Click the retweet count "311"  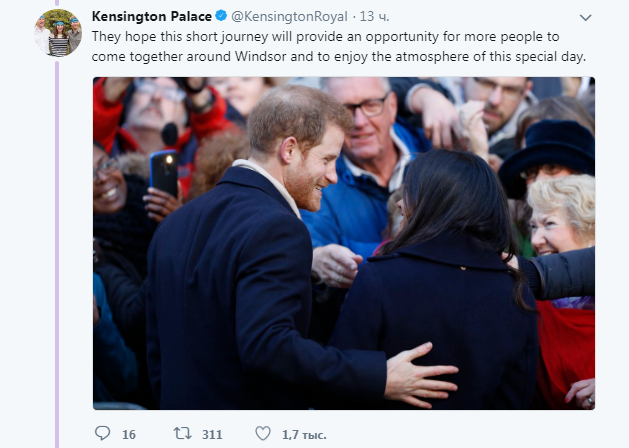[211, 434]
